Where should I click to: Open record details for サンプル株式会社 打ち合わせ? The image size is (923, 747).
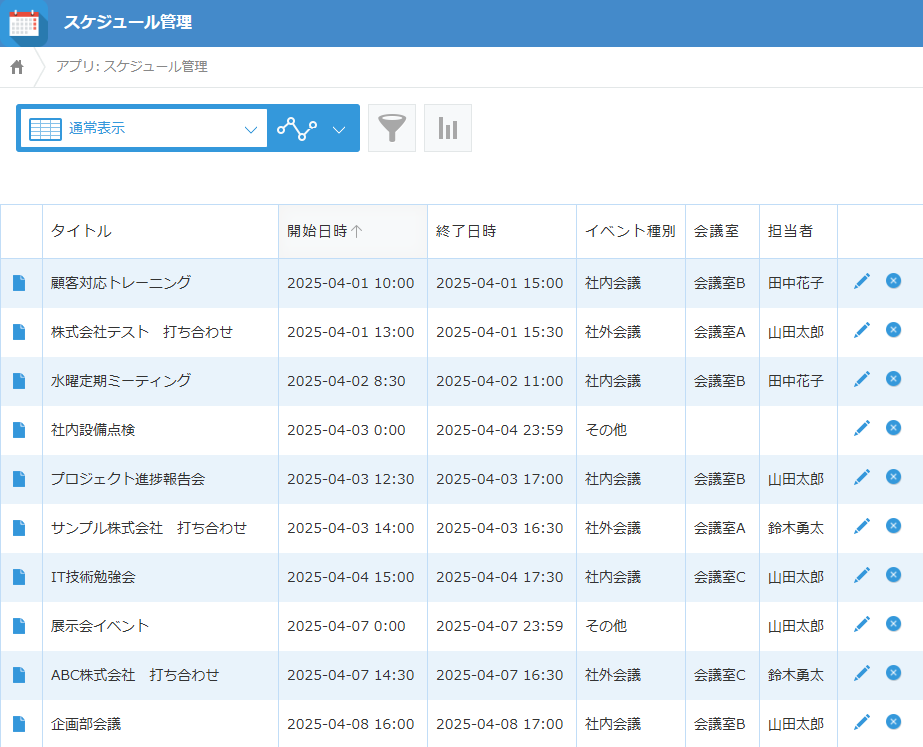[19, 527]
